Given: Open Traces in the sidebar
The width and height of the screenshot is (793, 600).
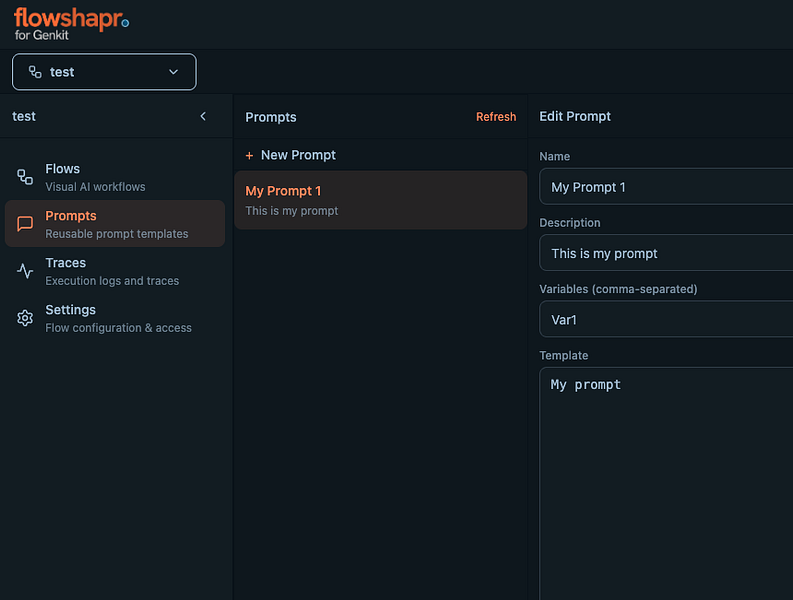Looking at the screenshot, I should [115, 271].
